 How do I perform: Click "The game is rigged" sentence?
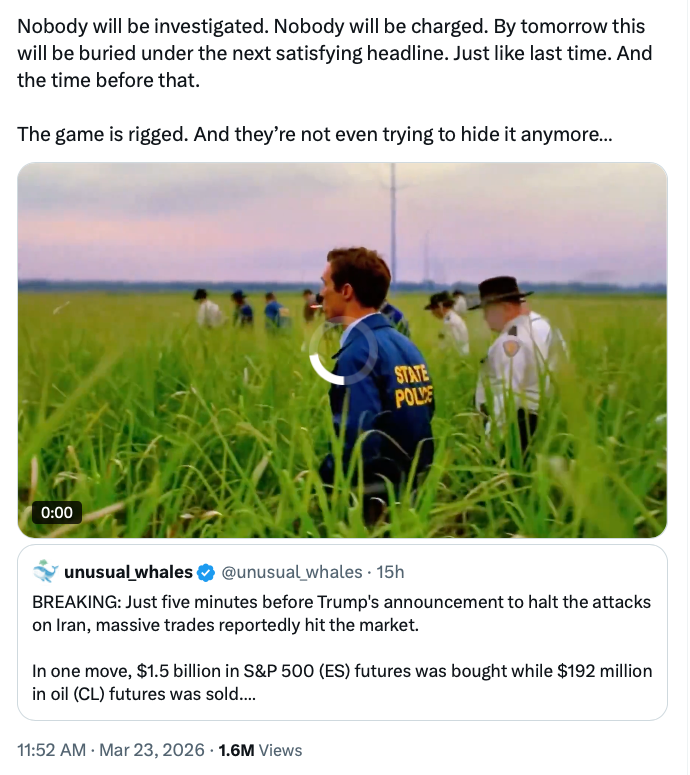pos(312,133)
